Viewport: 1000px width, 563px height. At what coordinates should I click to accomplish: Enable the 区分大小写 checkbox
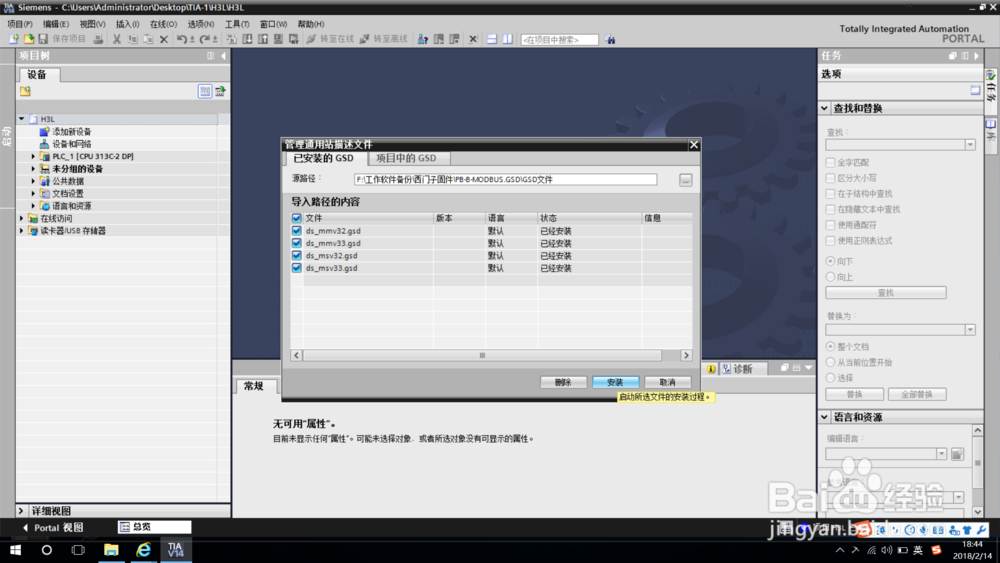pyautogui.click(x=830, y=178)
